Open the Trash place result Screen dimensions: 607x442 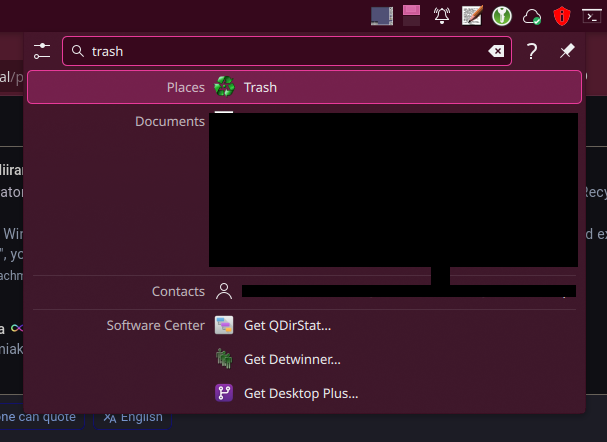tap(304, 87)
